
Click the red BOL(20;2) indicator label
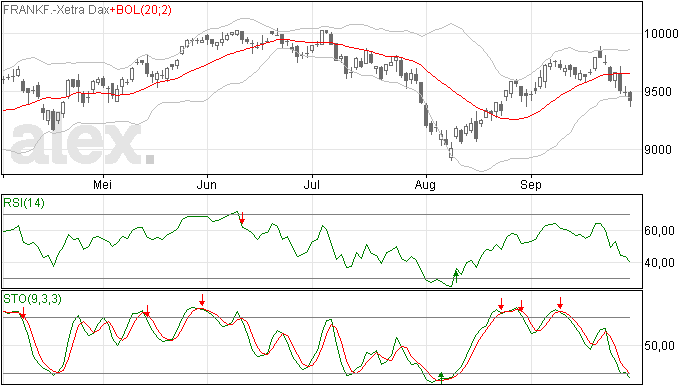(x=140, y=10)
